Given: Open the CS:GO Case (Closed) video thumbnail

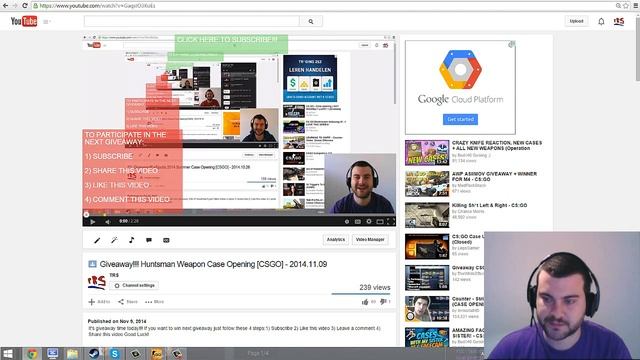Looking at the screenshot, I should tap(427, 247).
